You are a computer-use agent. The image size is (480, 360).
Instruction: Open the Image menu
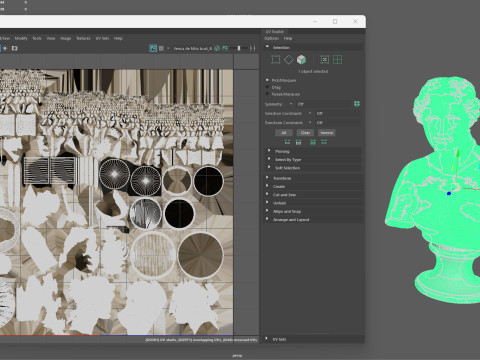point(66,38)
